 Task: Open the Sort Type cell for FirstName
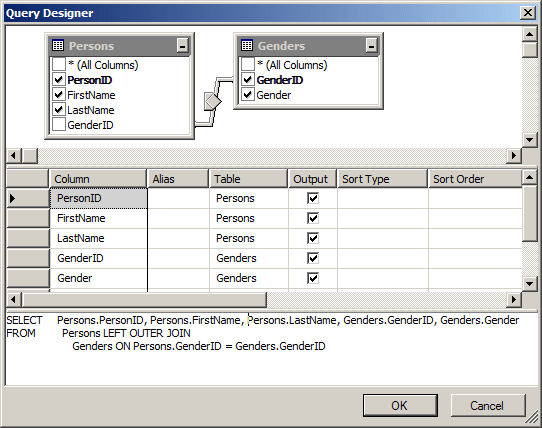383,218
